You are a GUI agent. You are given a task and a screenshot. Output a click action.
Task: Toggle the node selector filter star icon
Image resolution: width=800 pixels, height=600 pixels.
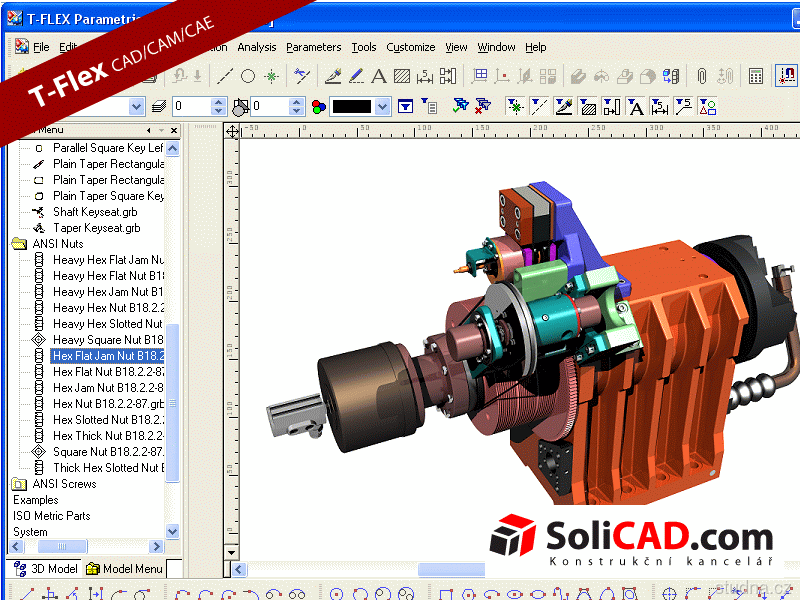pyautogui.click(x=515, y=107)
